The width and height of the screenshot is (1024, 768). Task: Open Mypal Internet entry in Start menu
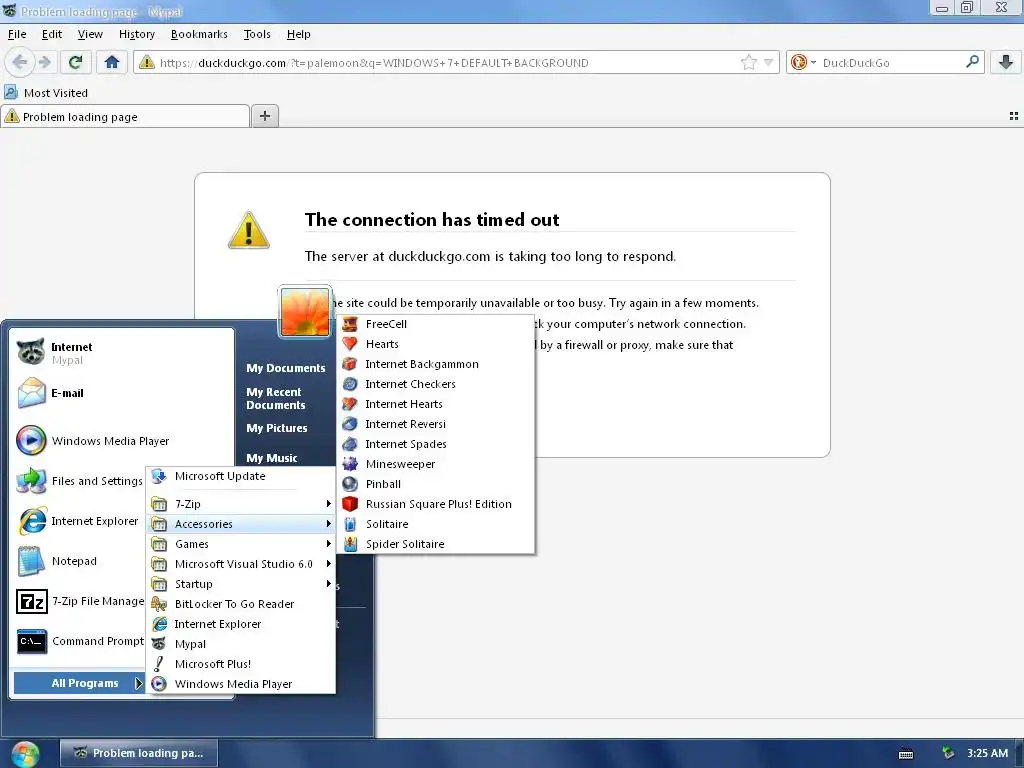[x=121, y=353]
